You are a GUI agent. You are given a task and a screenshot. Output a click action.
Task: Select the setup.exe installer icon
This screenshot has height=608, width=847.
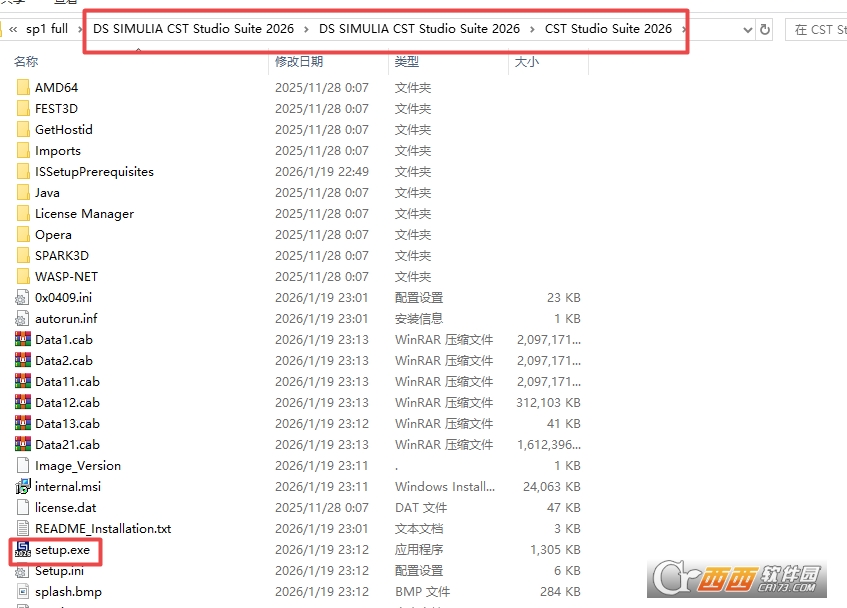(x=23, y=549)
